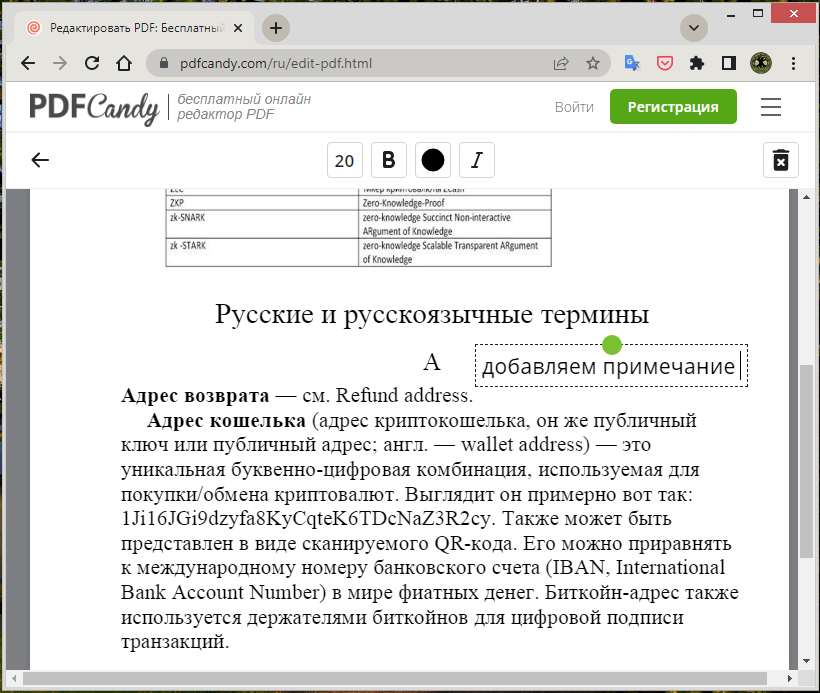Image resolution: width=820 pixels, height=693 pixels.
Task: Click the 'ZKP' table cell
Action: (262, 203)
